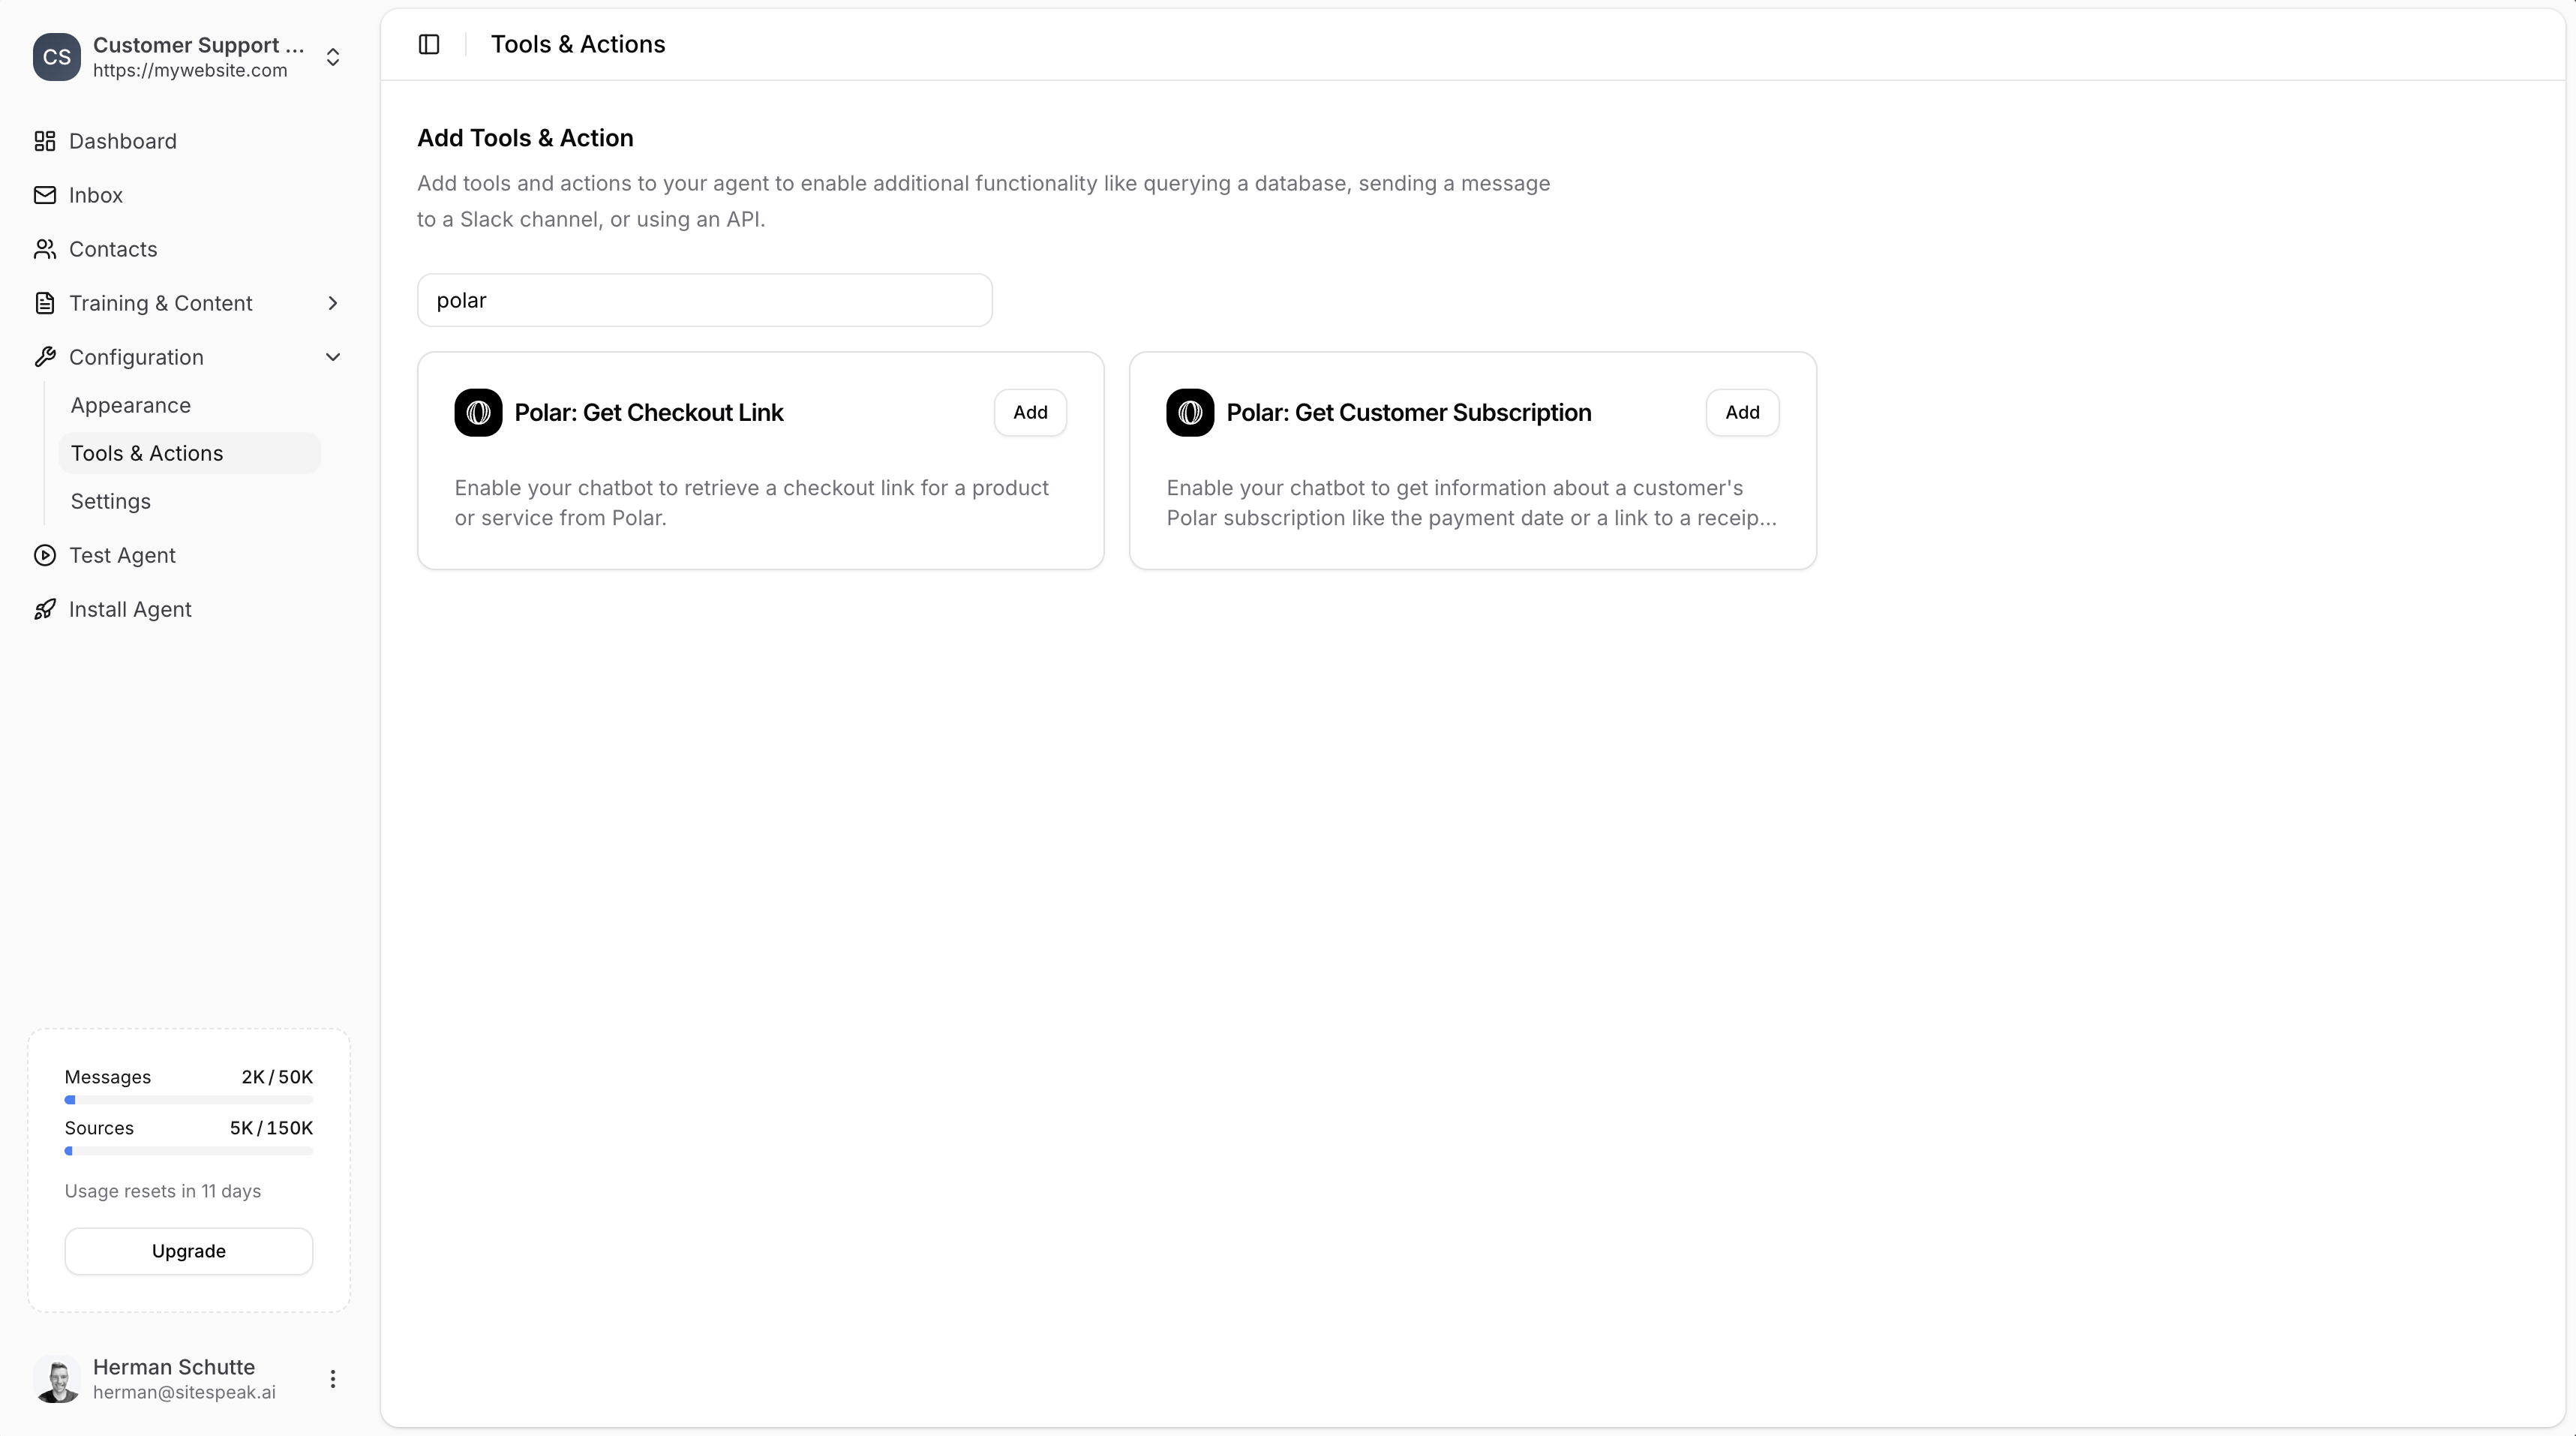Add the Polar Get Checkout Link tool
Viewport: 2576px width, 1436px height.
click(1030, 412)
